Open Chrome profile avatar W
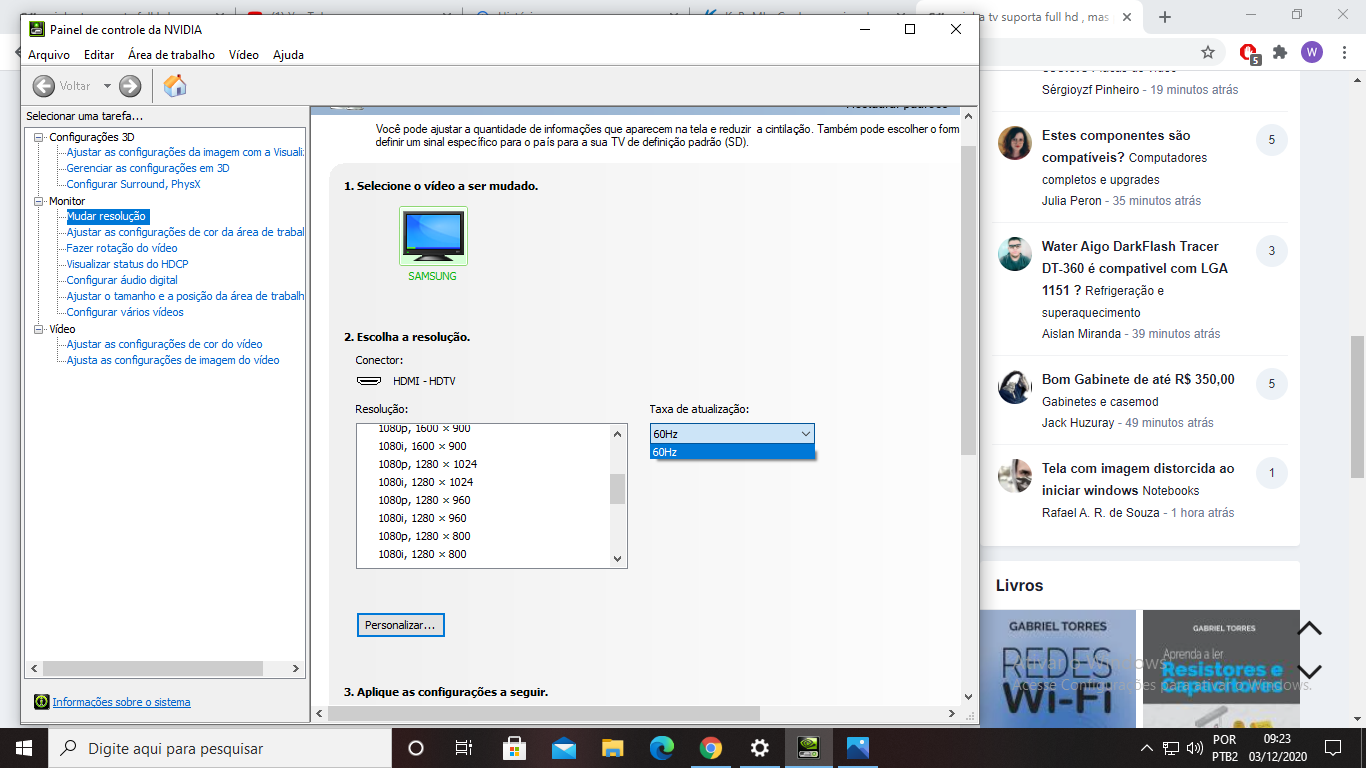The width and height of the screenshot is (1370, 770). point(1312,52)
